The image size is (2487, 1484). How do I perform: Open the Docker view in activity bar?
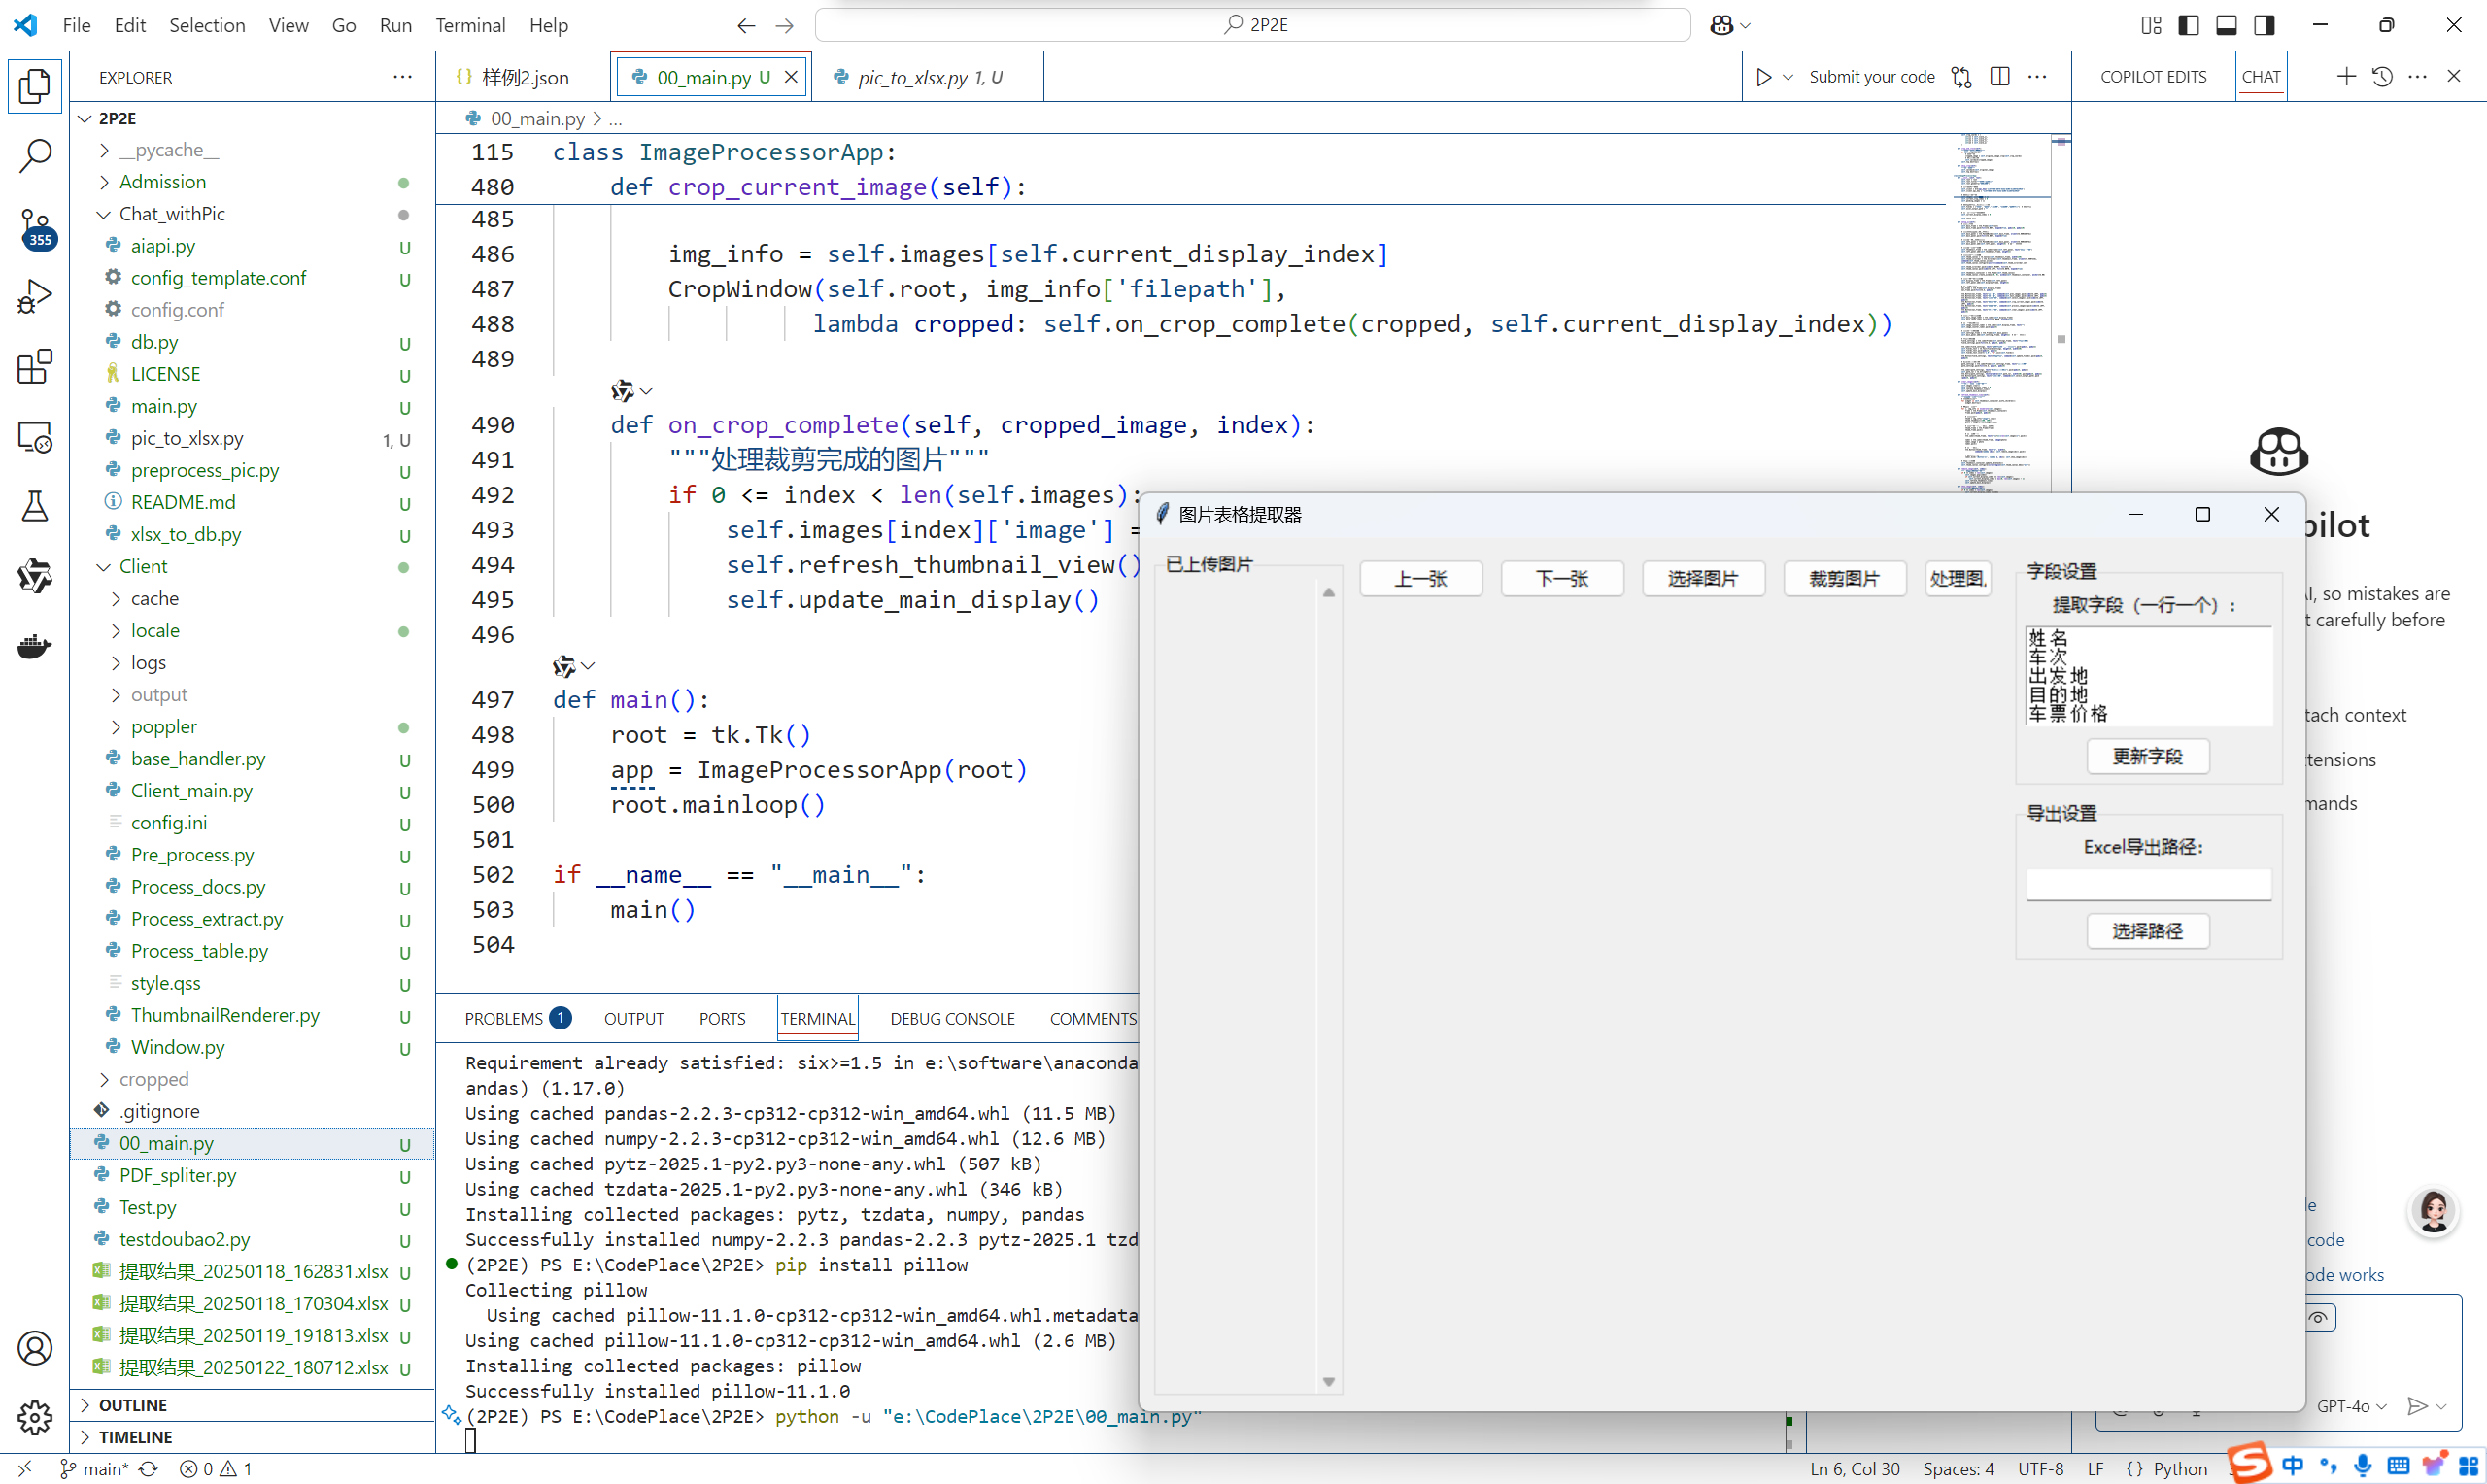[35, 647]
